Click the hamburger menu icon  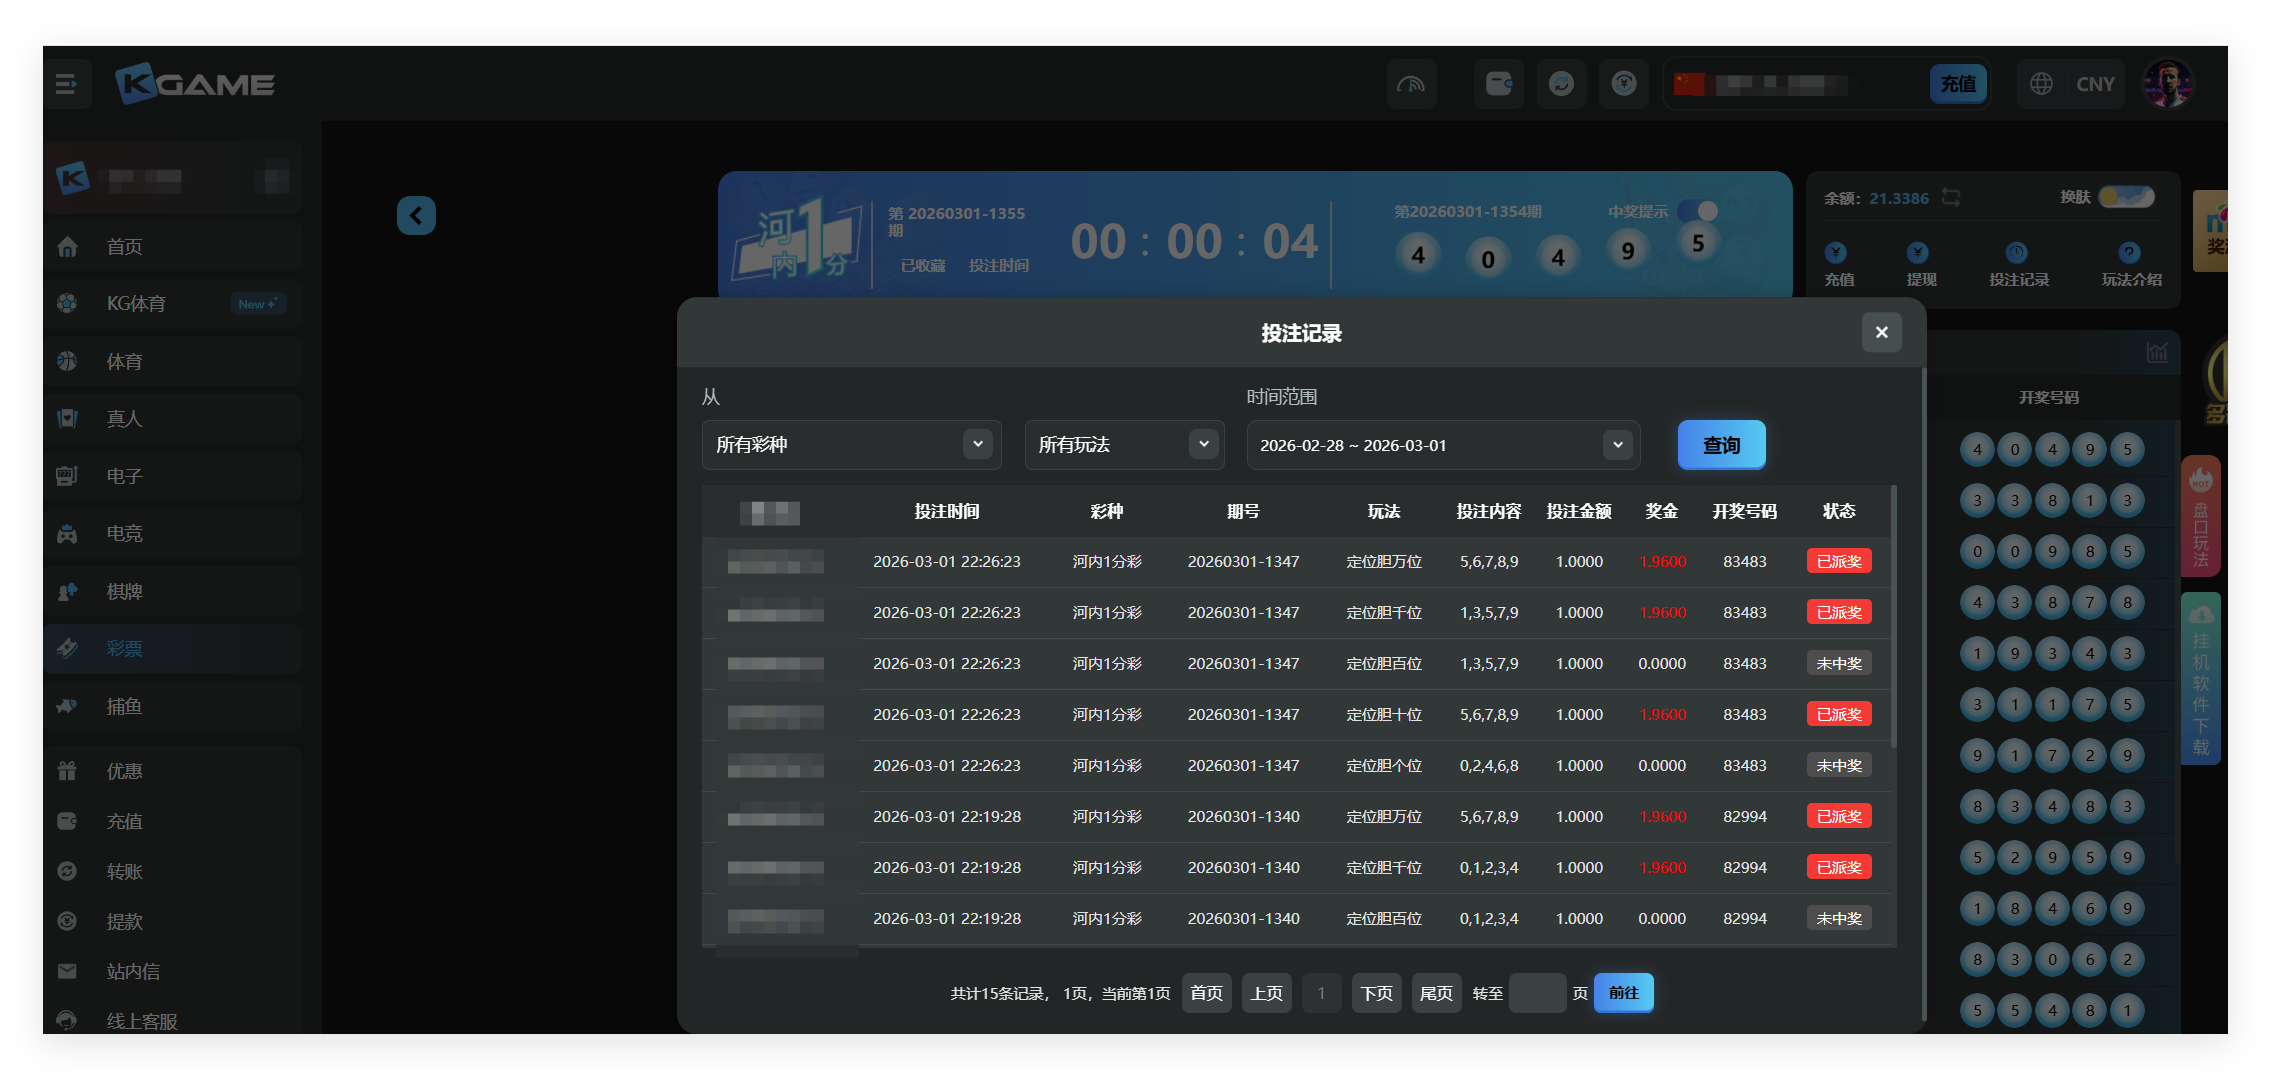pyautogui.click(x=67, y=85)
